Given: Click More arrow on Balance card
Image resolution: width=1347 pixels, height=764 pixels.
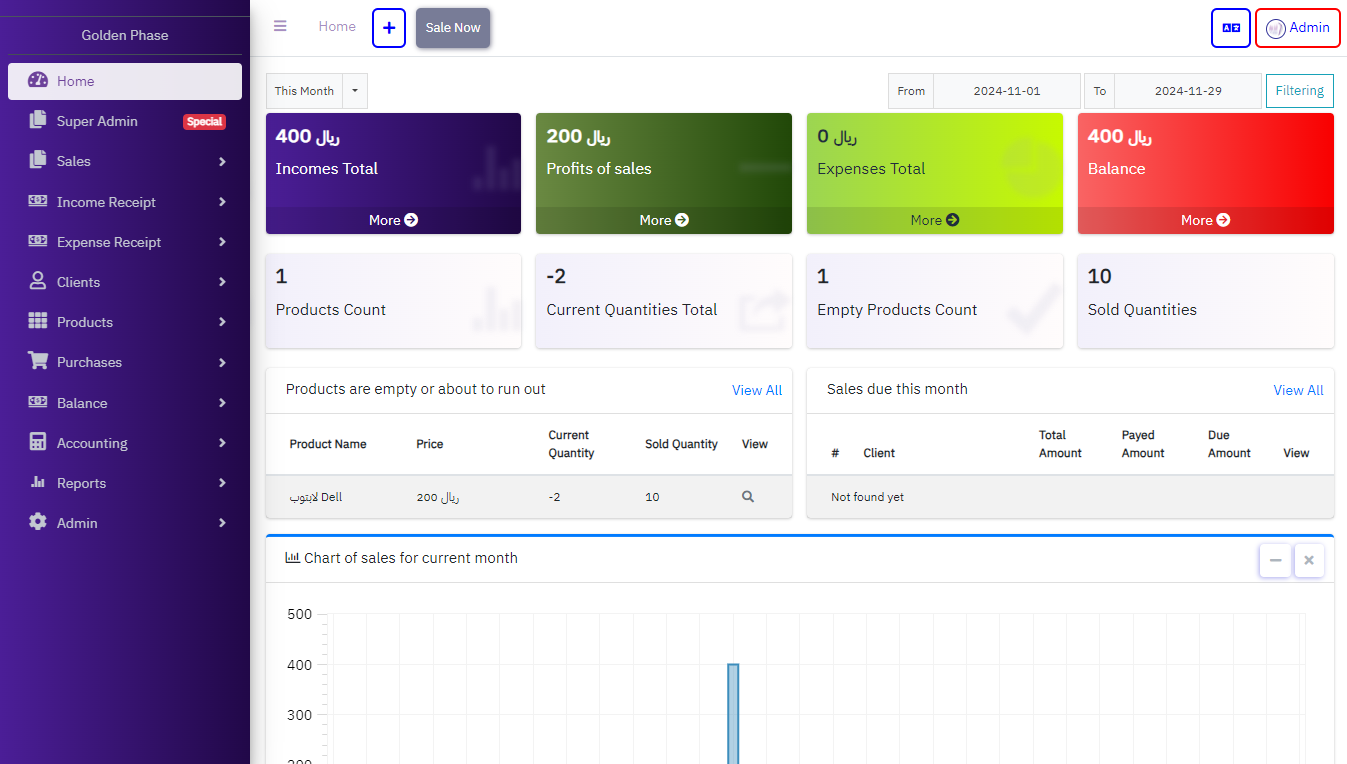Looking at the screenshot, I should click(1223, 220).
